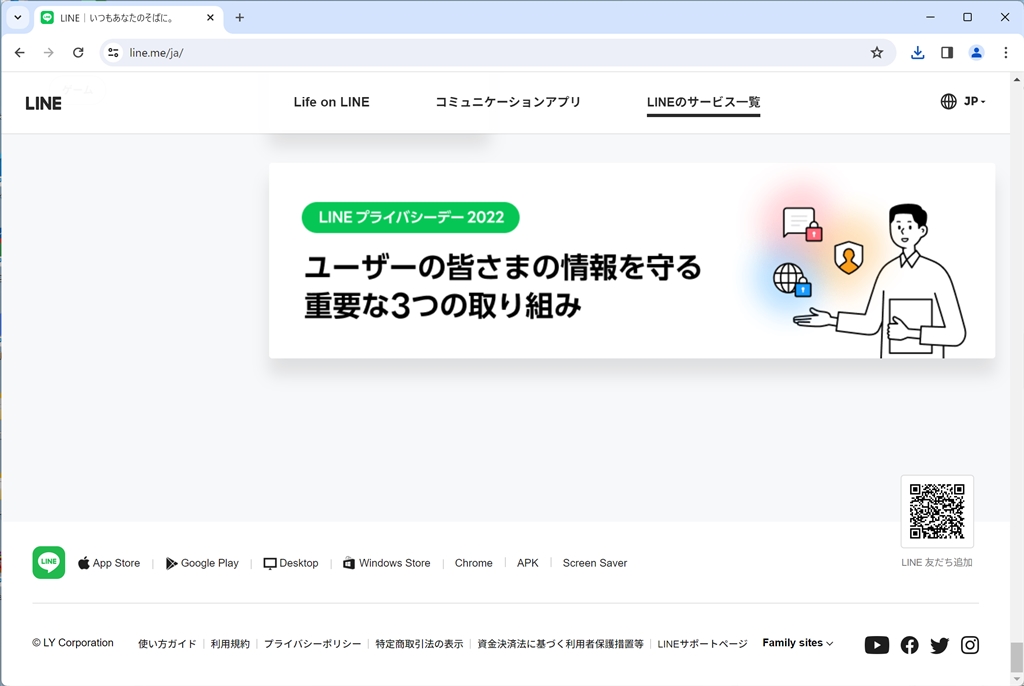Click the scrollbar up arrow

pos(1016,79)
